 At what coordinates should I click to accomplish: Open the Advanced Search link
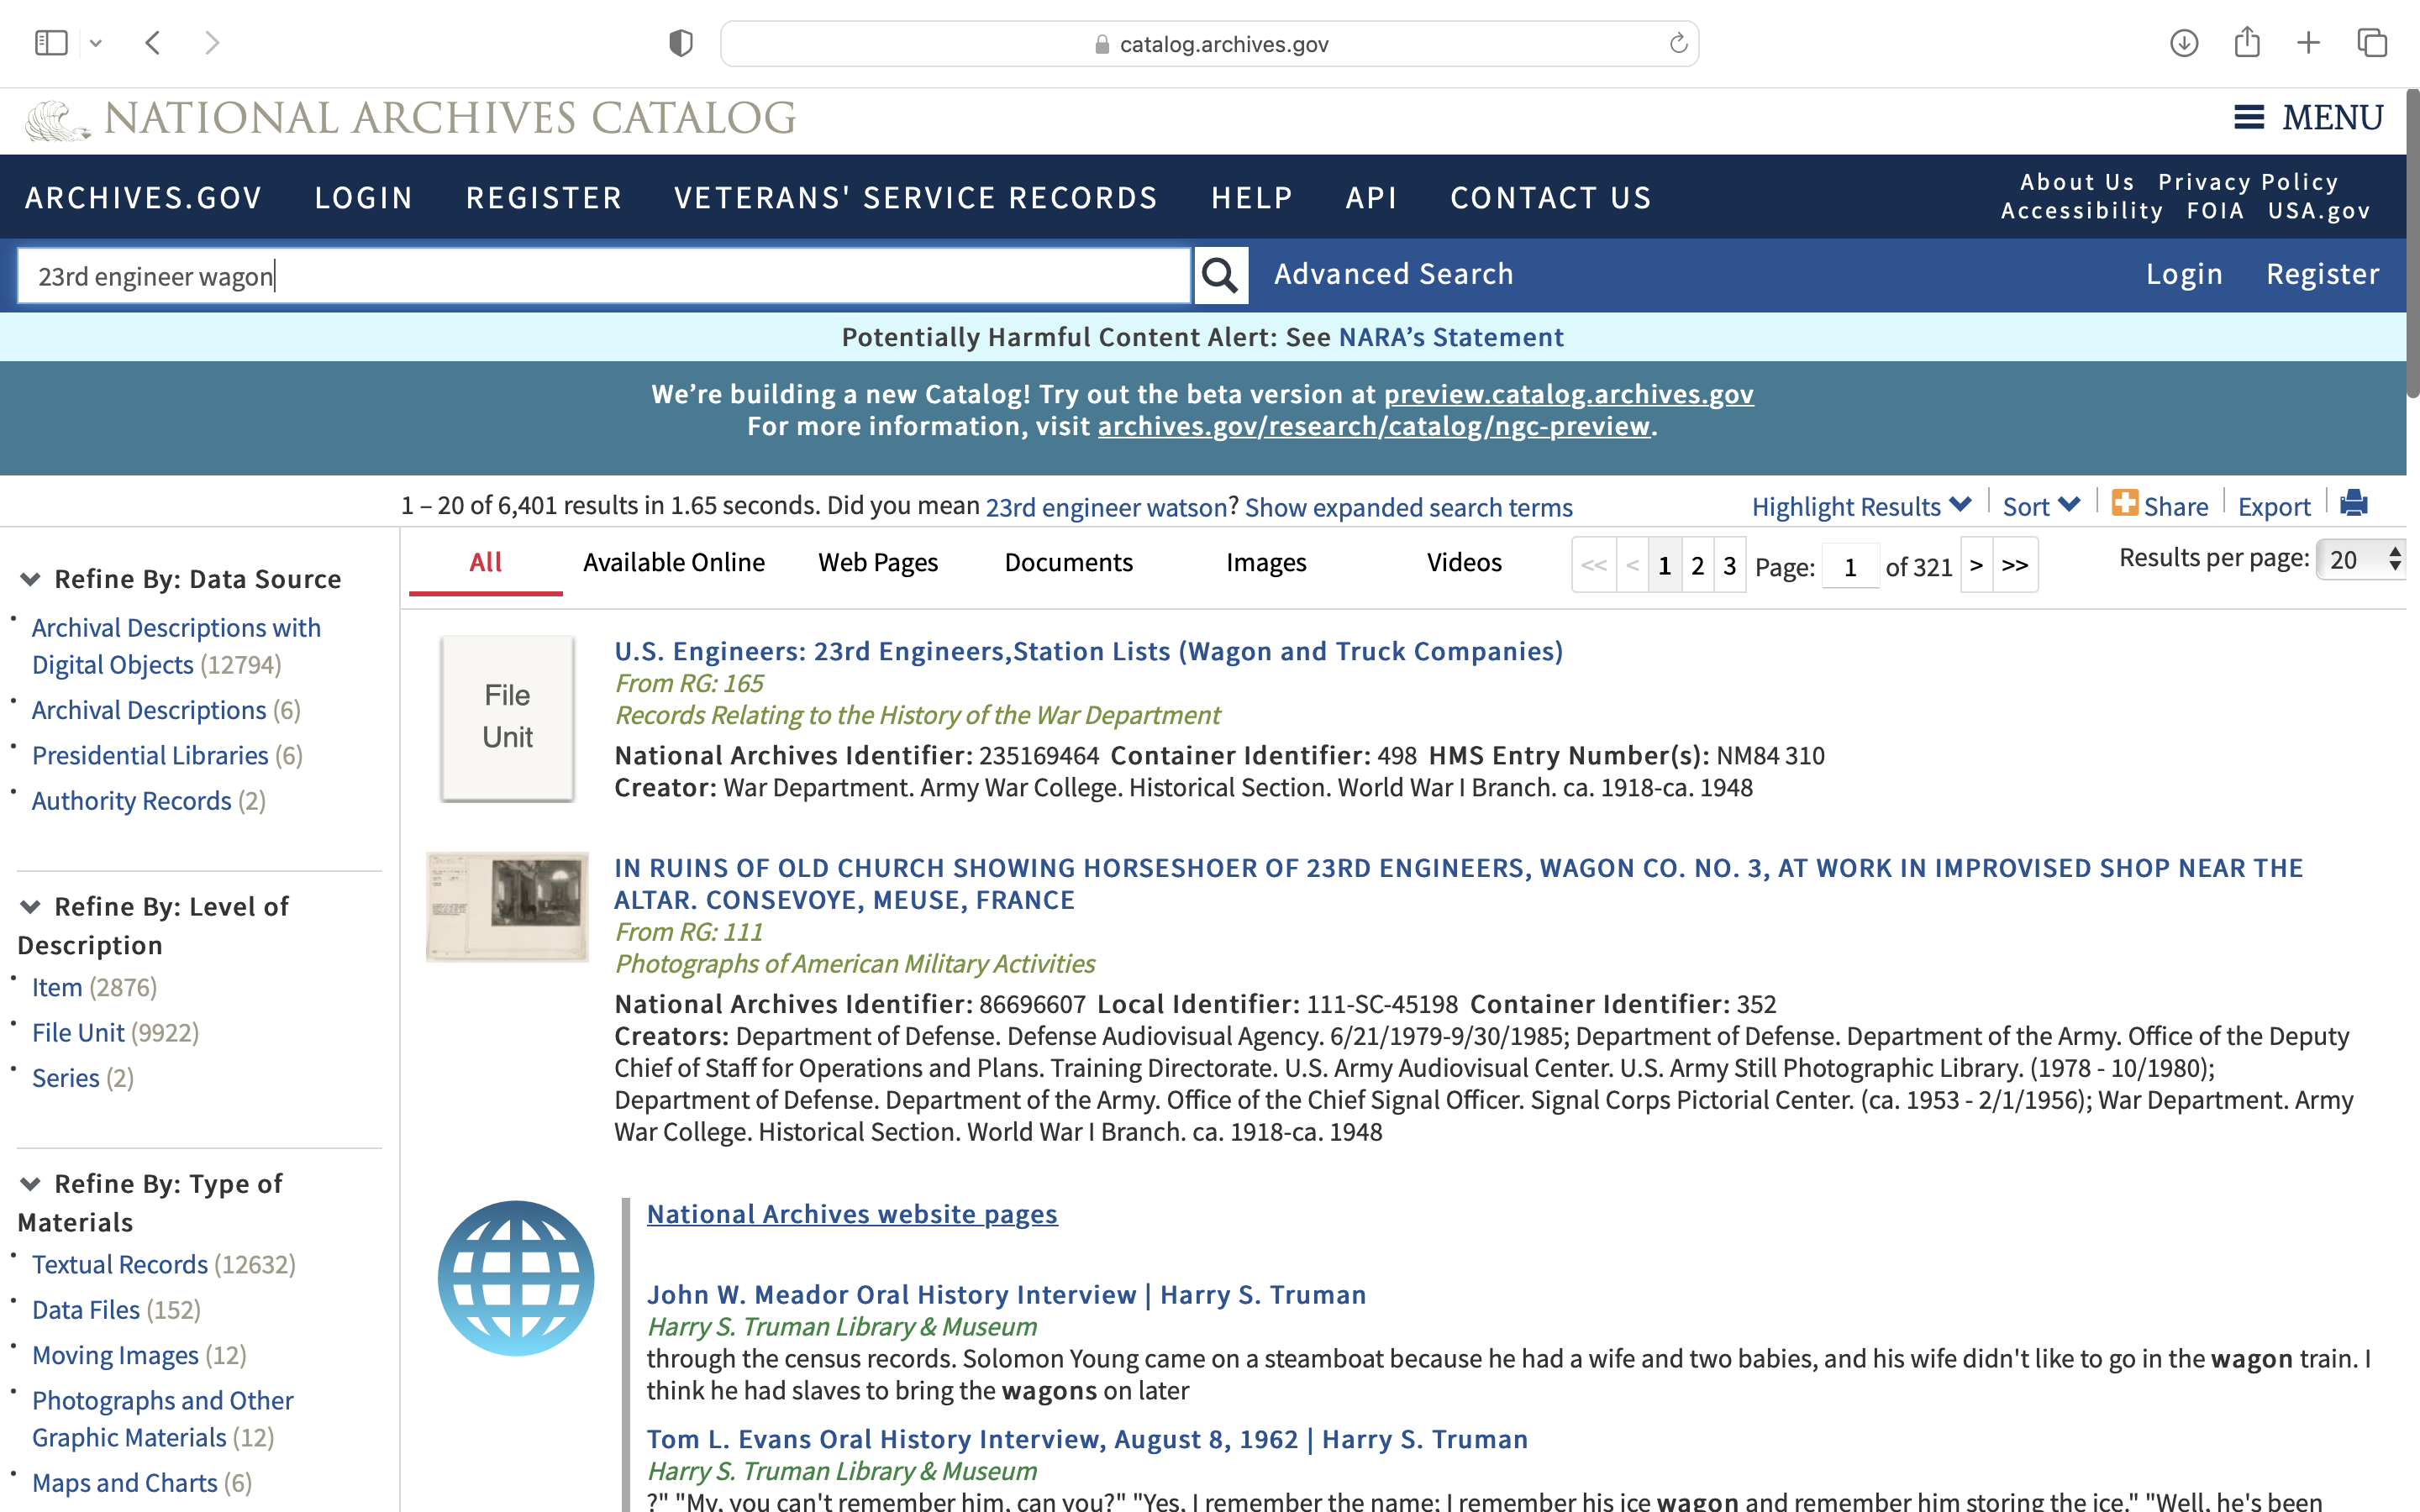tap(1393, 274)
